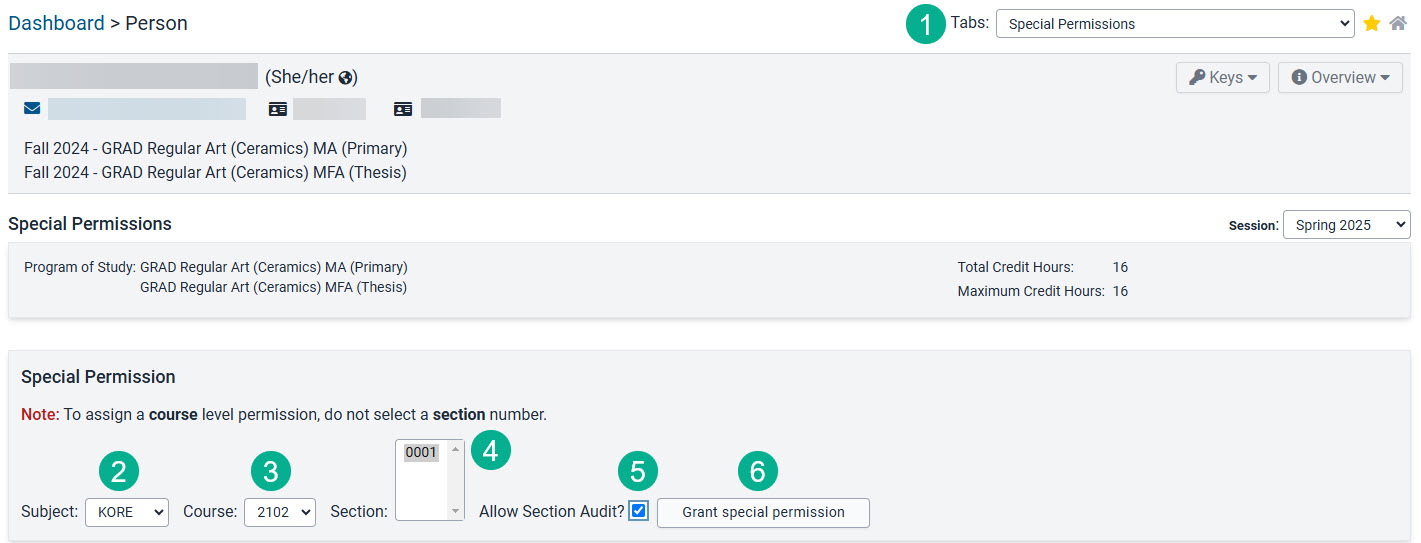Click the first ID card icon
1421x543 pixels.
coord(278,108)
